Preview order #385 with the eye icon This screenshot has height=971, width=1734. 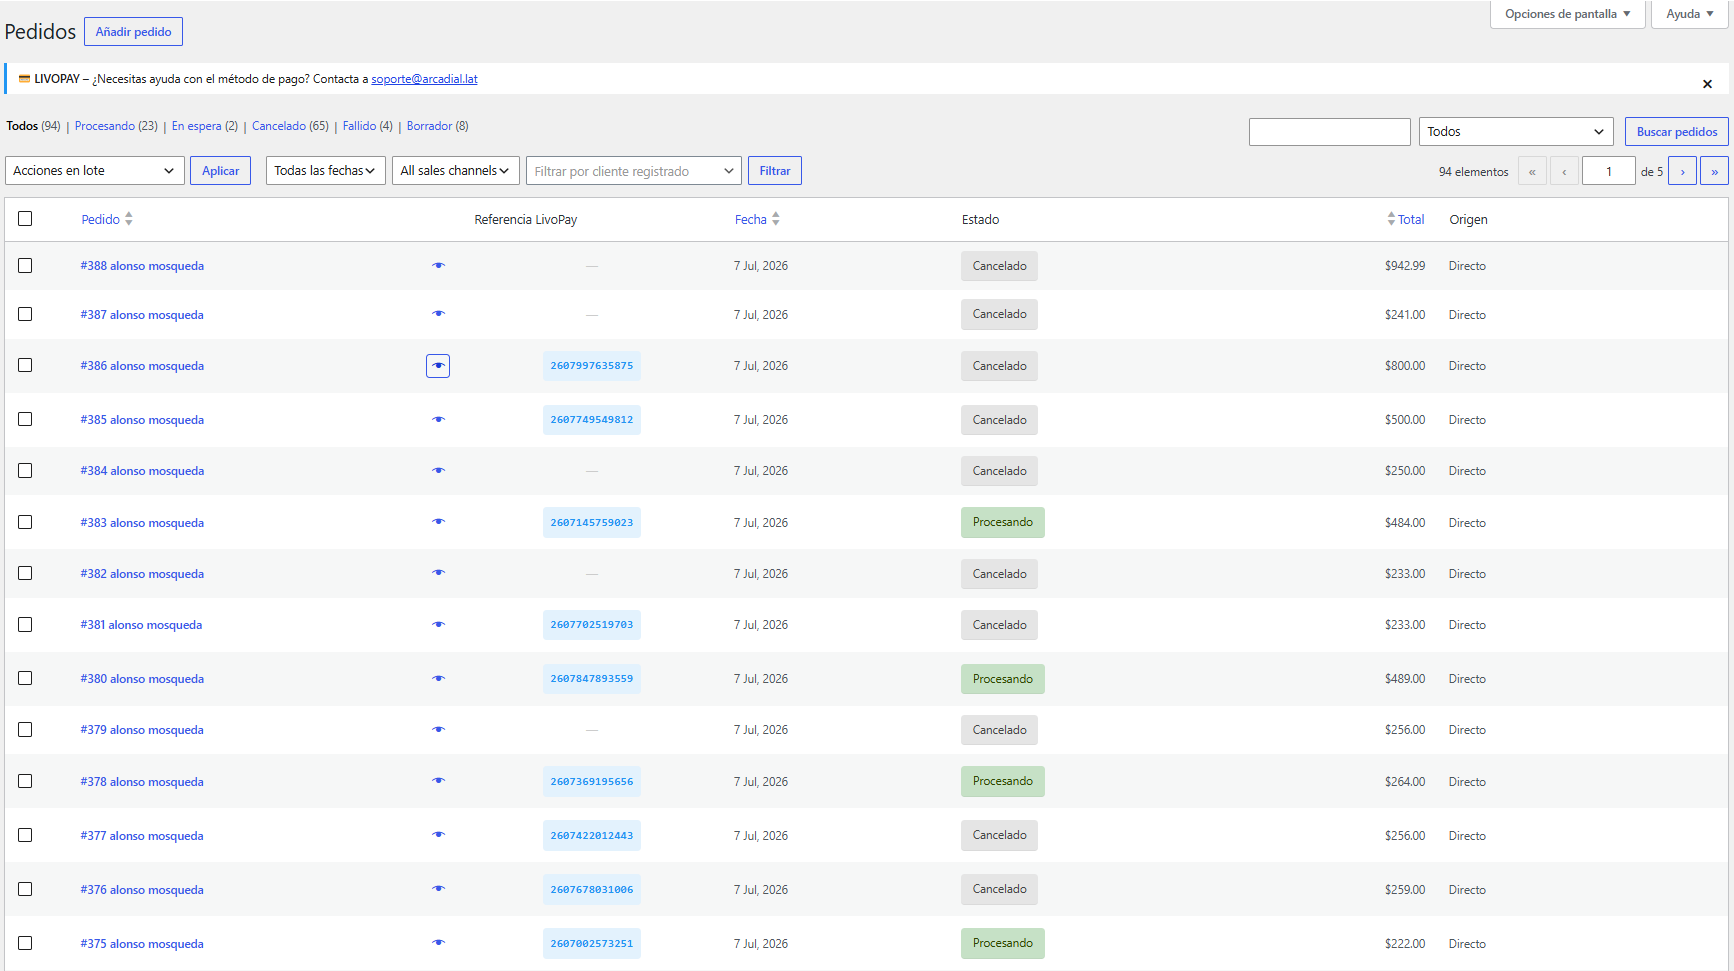438,420
